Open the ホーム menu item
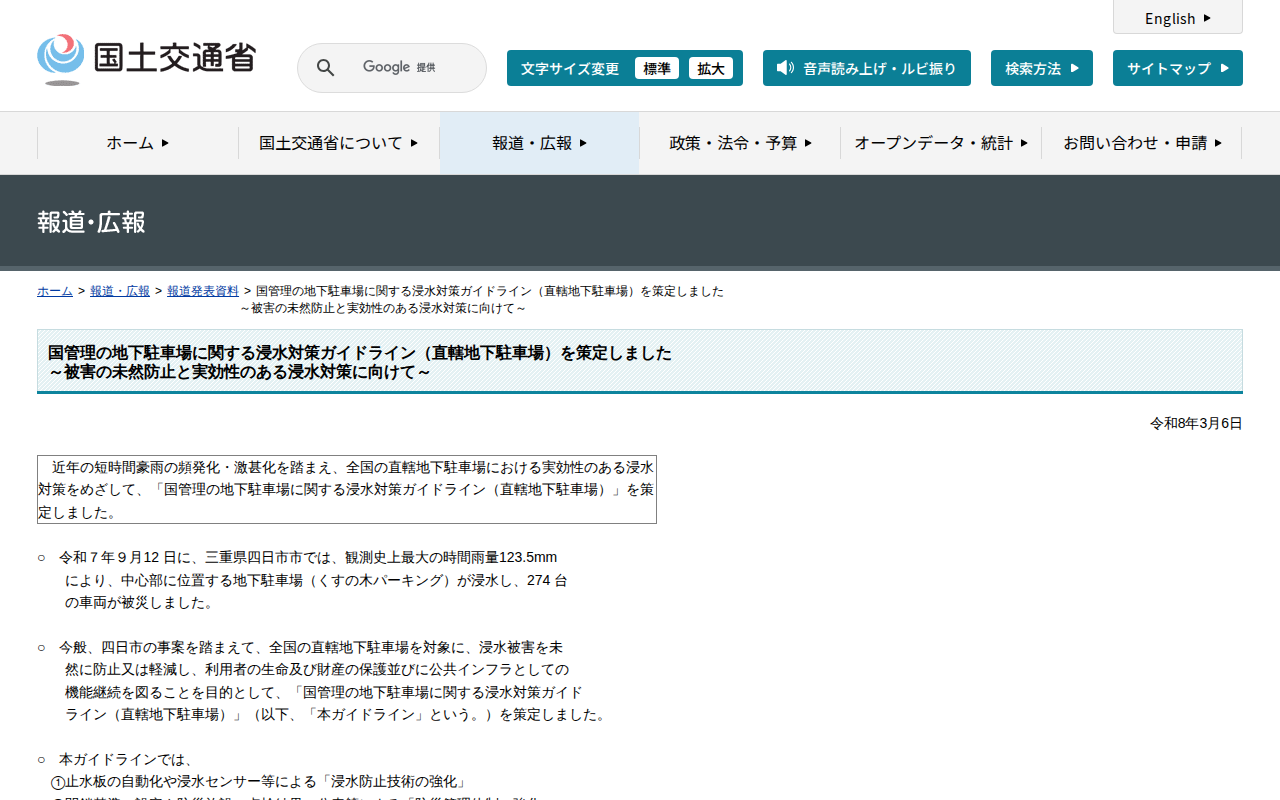 click(138, 143)
